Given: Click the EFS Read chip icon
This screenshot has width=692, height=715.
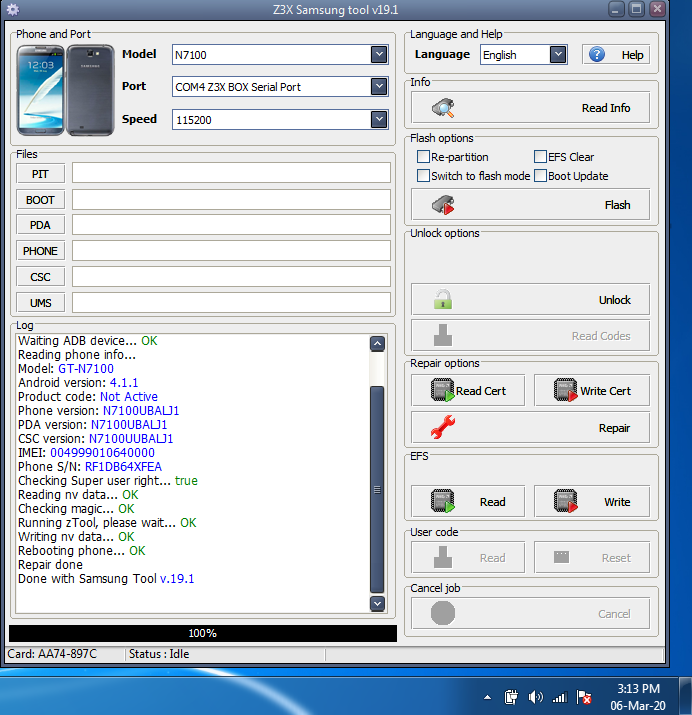Looking at the screenshot, I should pos(443,501).
